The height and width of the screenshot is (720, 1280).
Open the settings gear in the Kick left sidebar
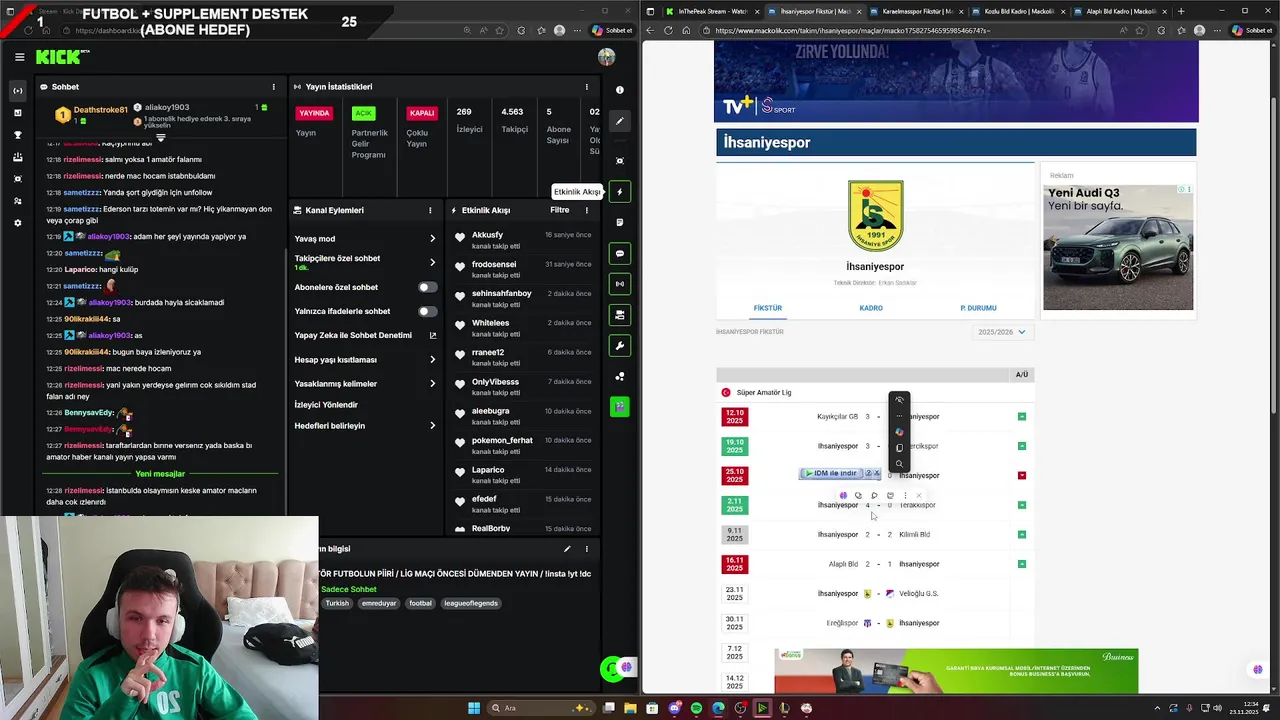pos(18,223)
